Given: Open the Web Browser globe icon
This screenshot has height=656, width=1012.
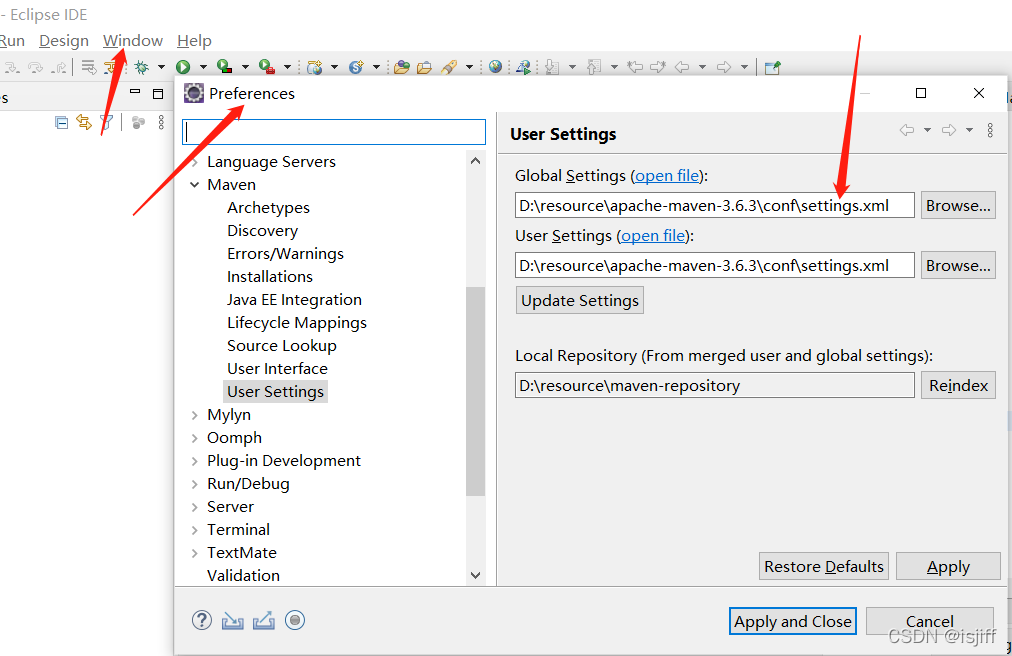Looking at the screenshot, I should (x=495, y=67).
